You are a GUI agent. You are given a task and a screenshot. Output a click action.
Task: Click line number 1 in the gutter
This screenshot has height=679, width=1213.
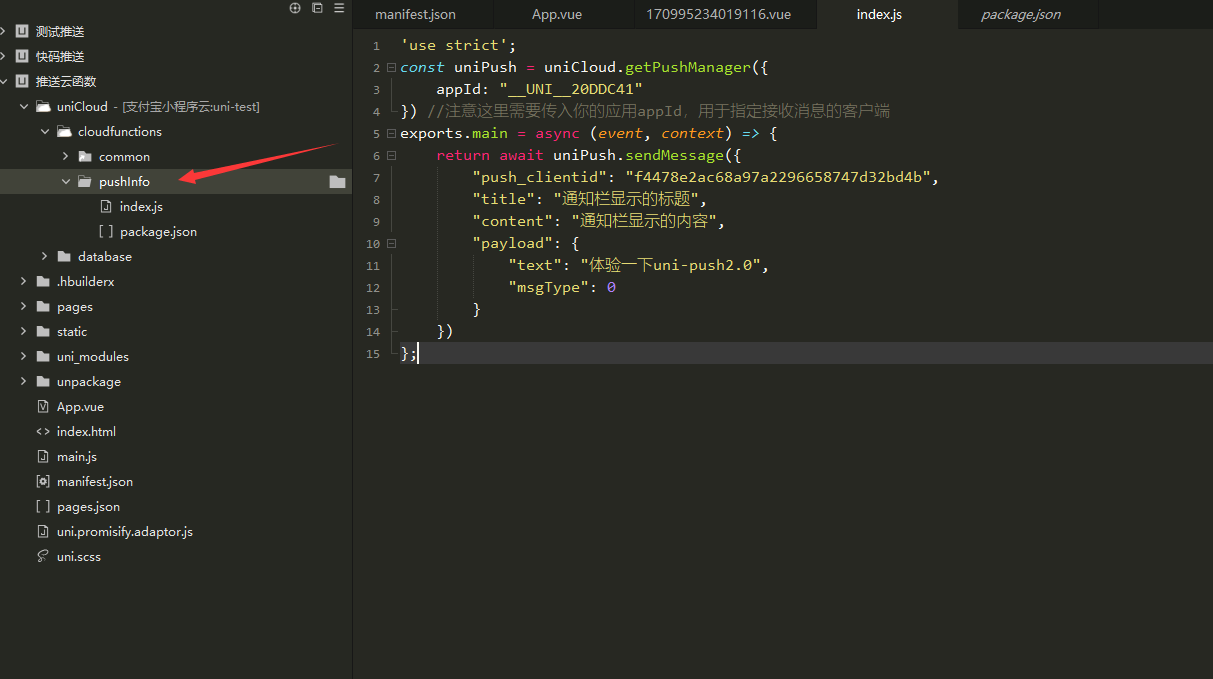(375, 46)
